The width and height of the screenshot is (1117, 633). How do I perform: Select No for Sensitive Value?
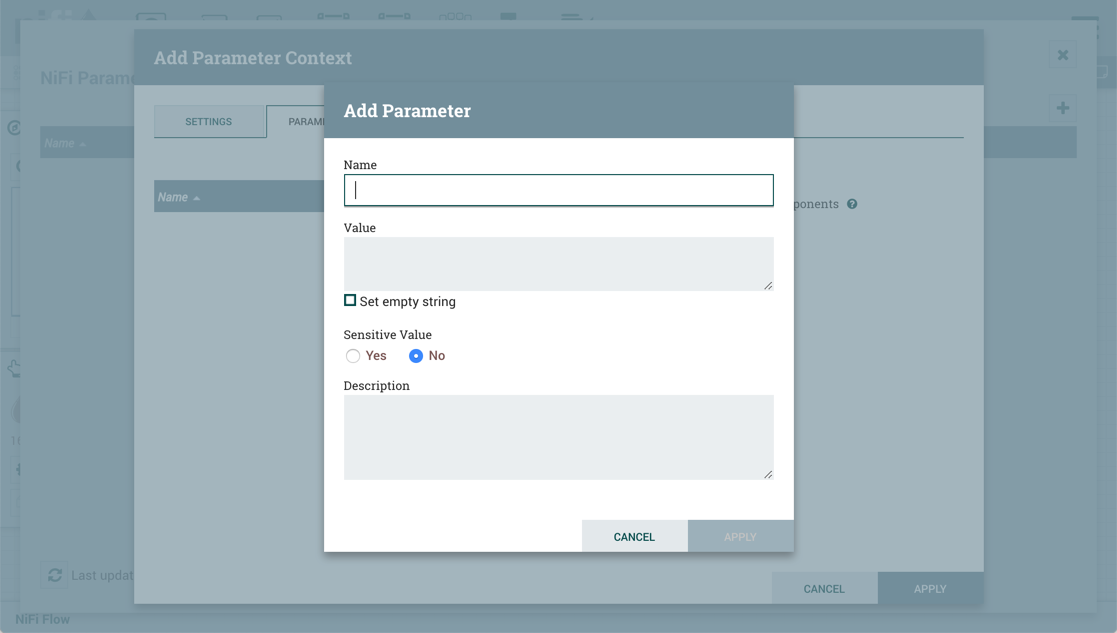click(416, 356)
